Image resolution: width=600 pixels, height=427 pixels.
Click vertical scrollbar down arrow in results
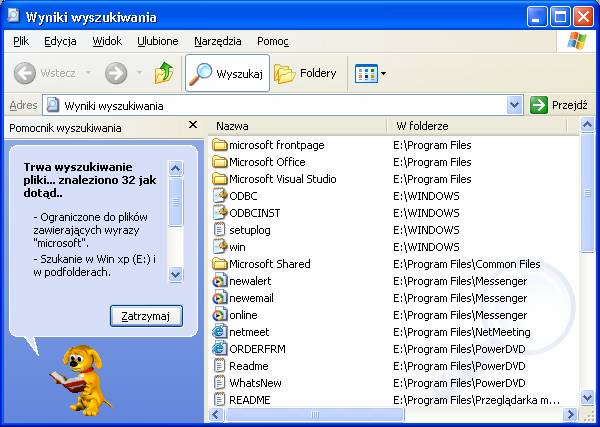[587, 398]
